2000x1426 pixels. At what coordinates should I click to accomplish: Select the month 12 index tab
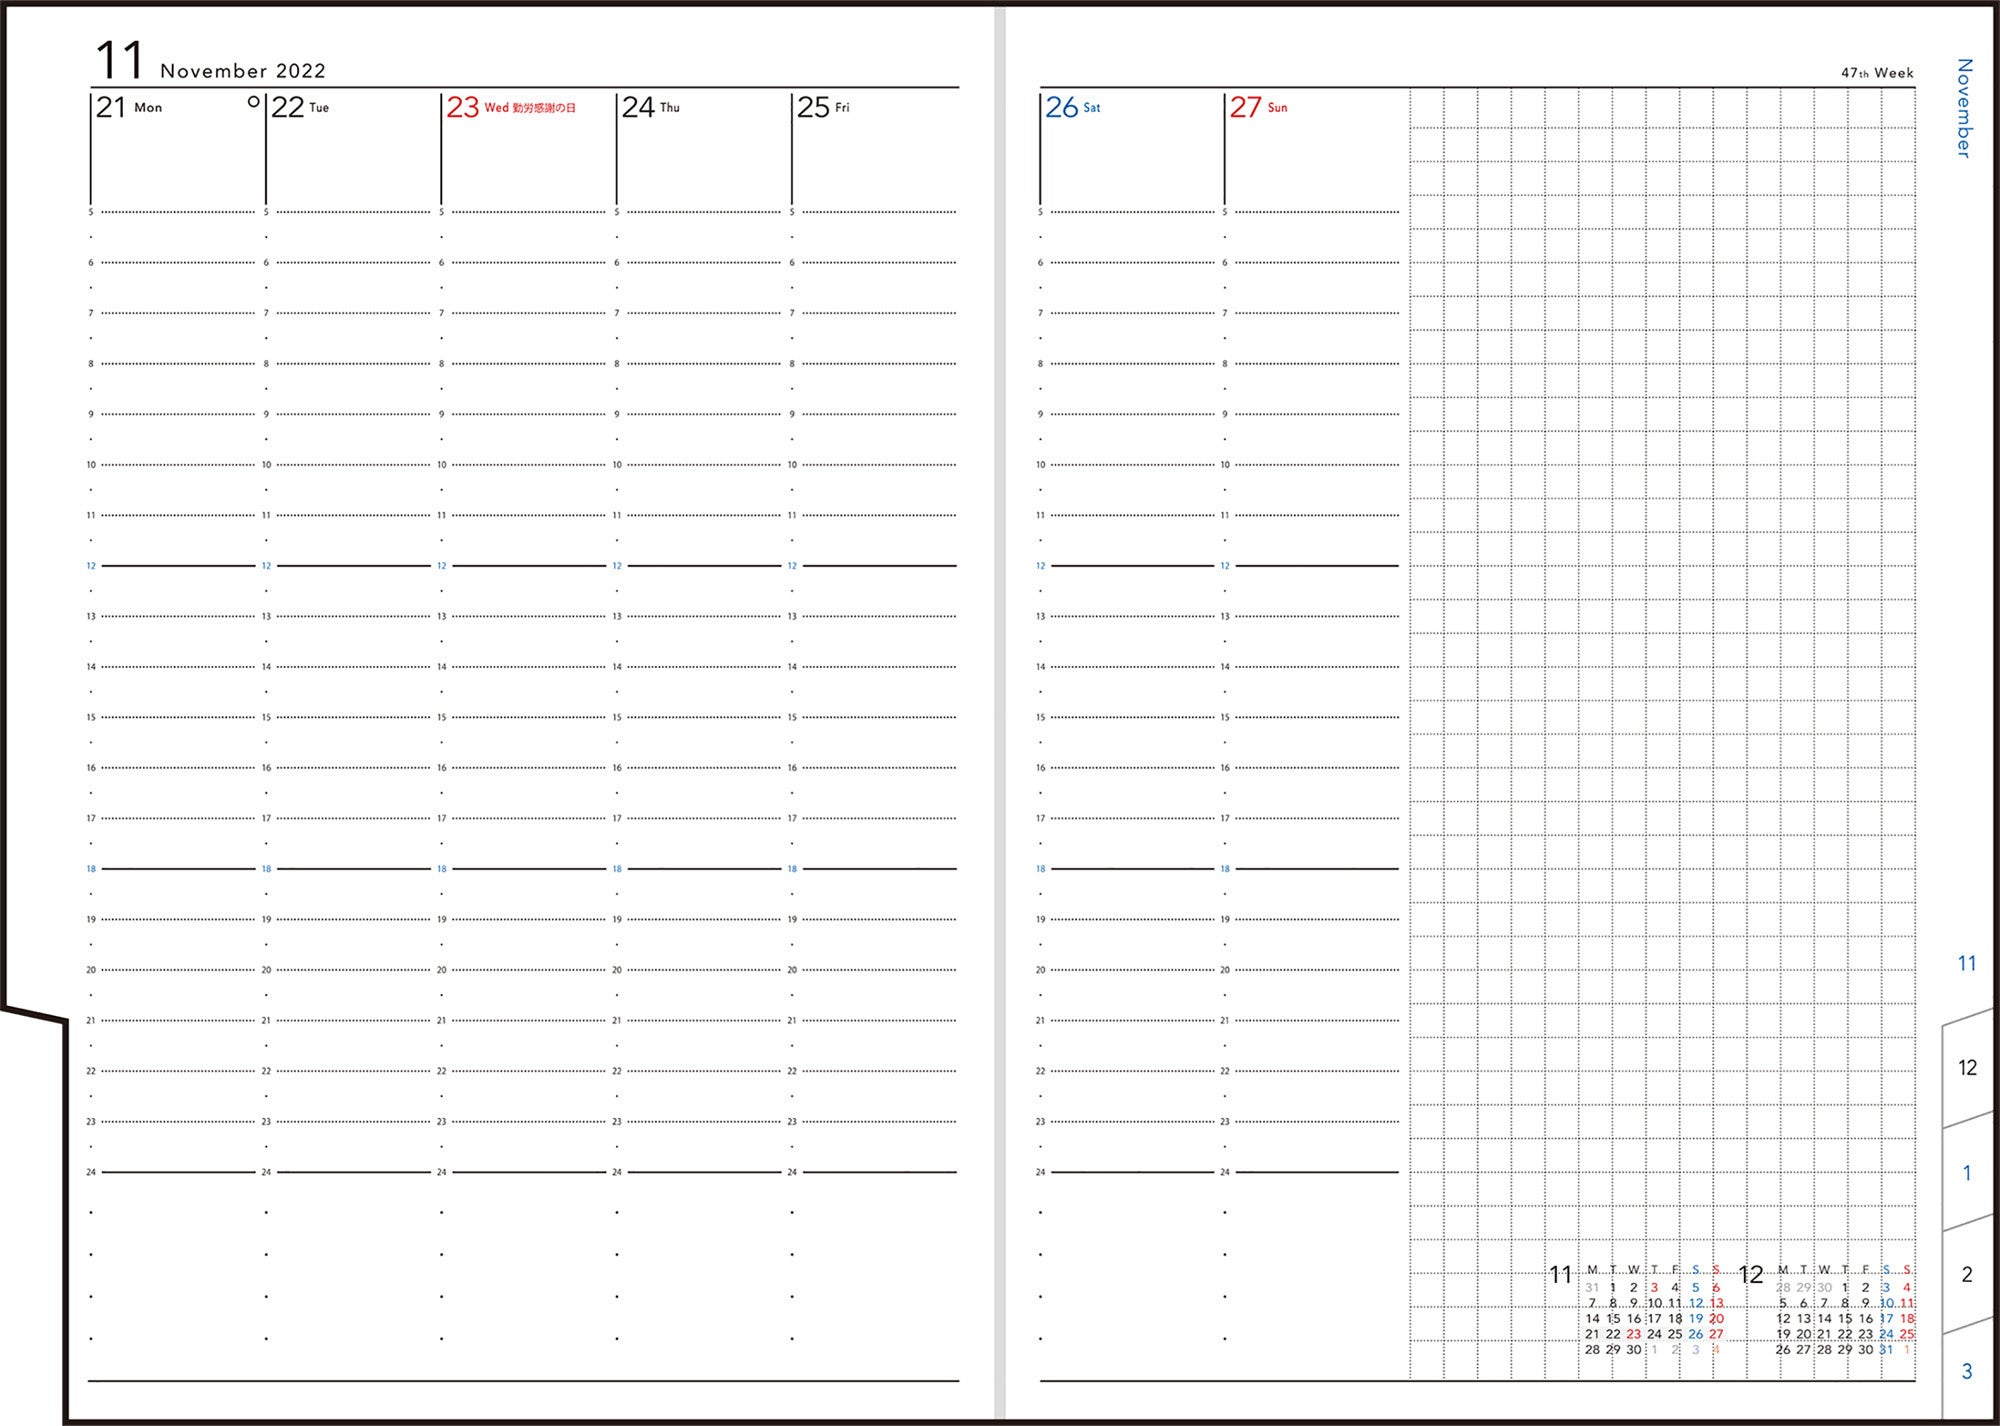click(1967, 1068)
